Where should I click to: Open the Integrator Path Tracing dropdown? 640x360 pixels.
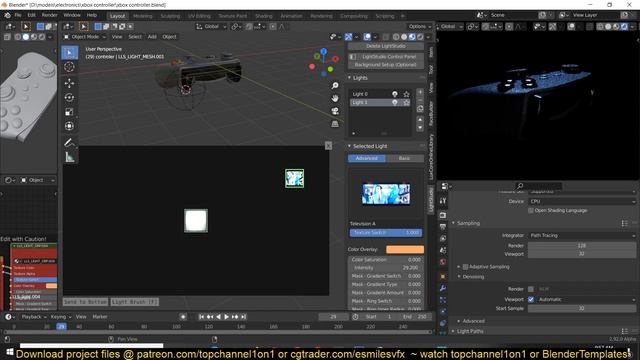[582, 236]
